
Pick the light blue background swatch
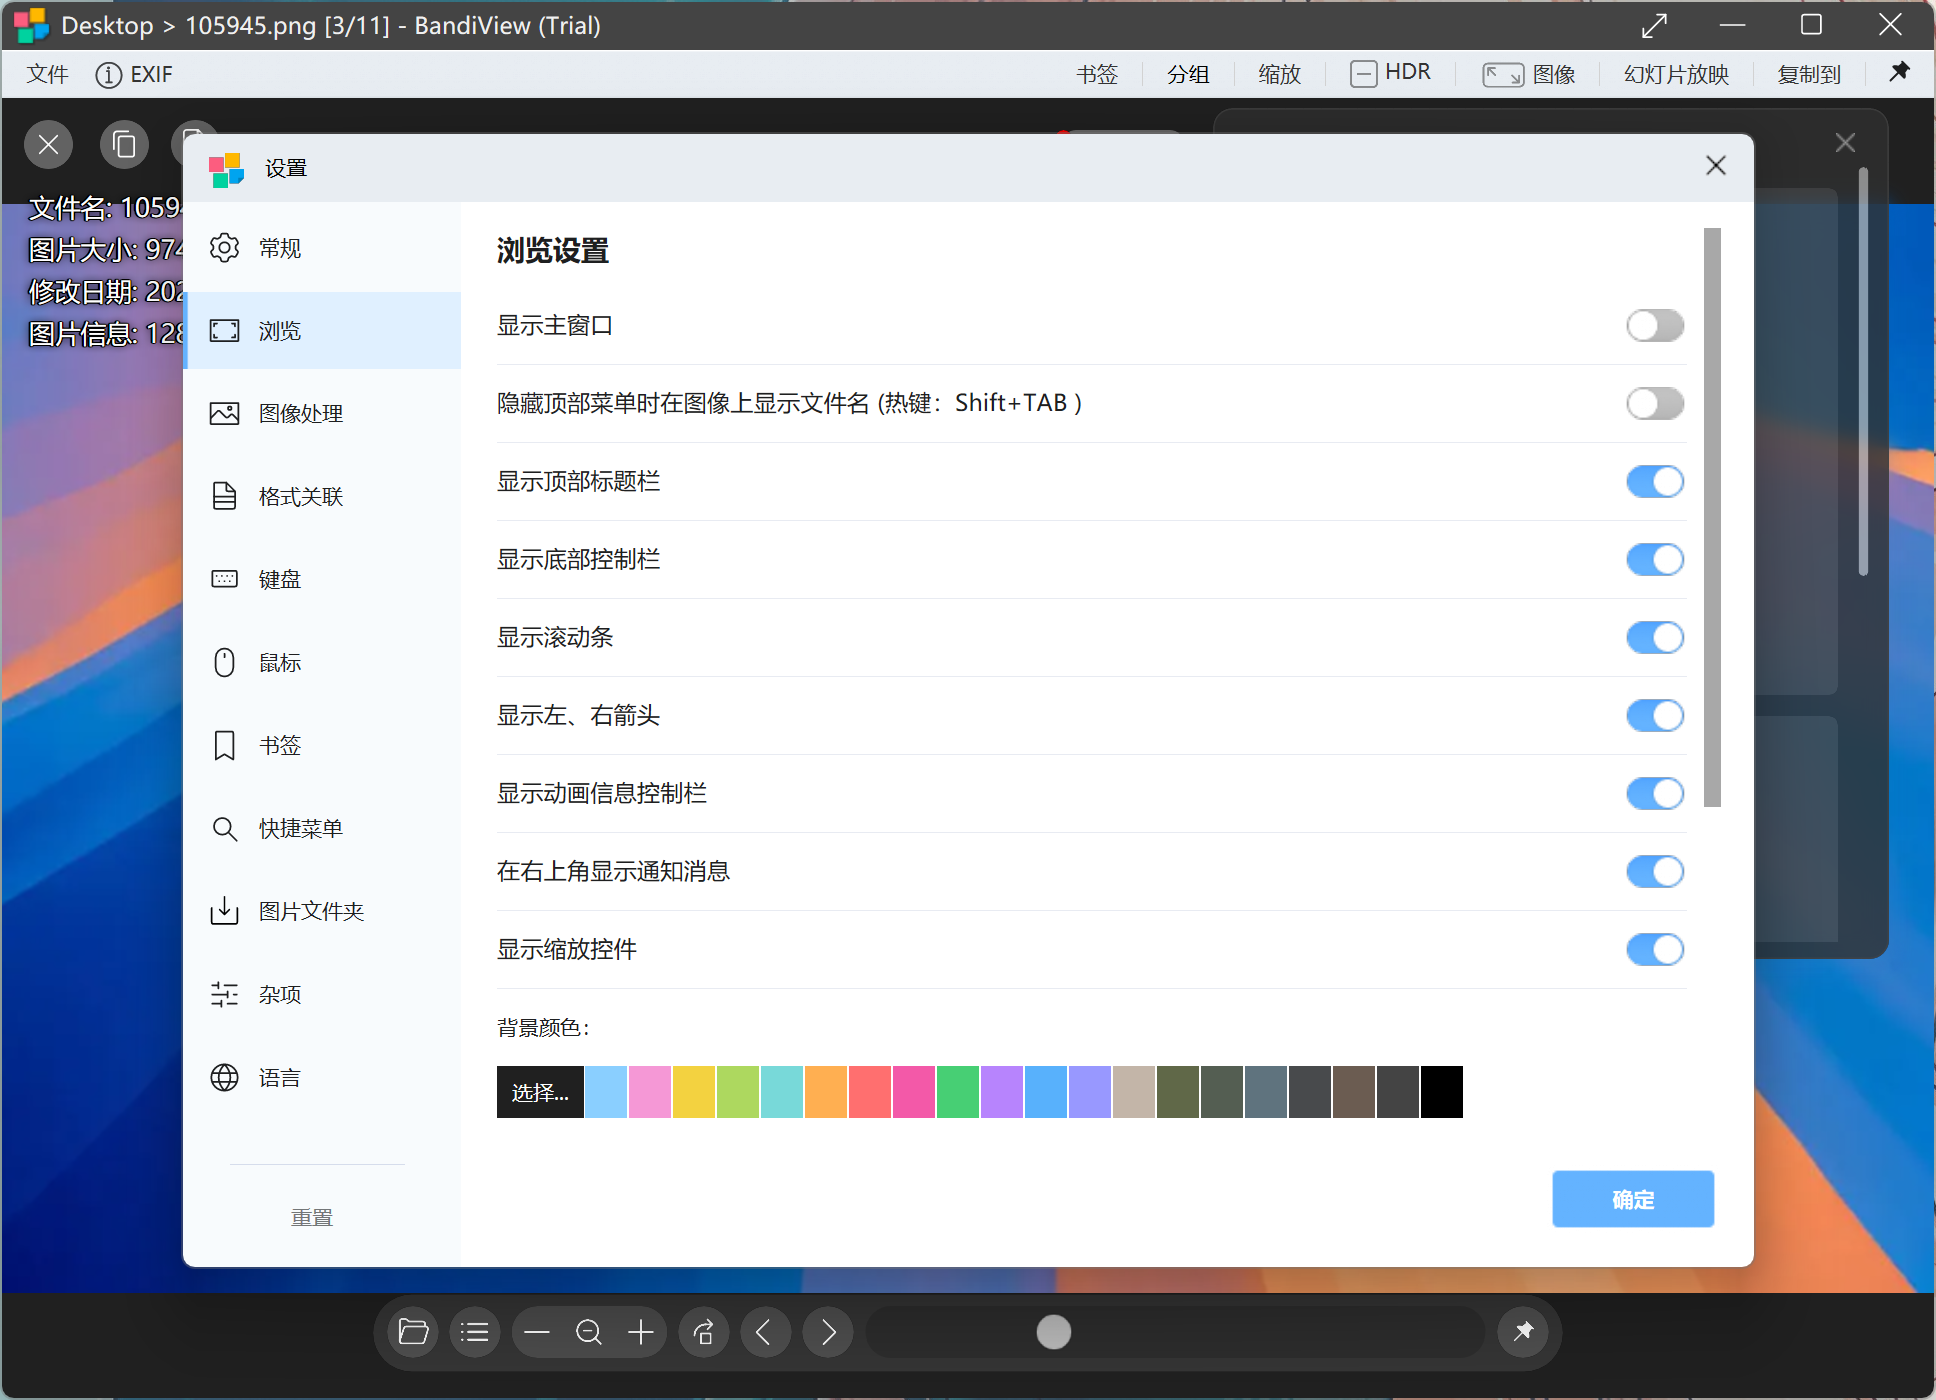(x=606, y=1092)
